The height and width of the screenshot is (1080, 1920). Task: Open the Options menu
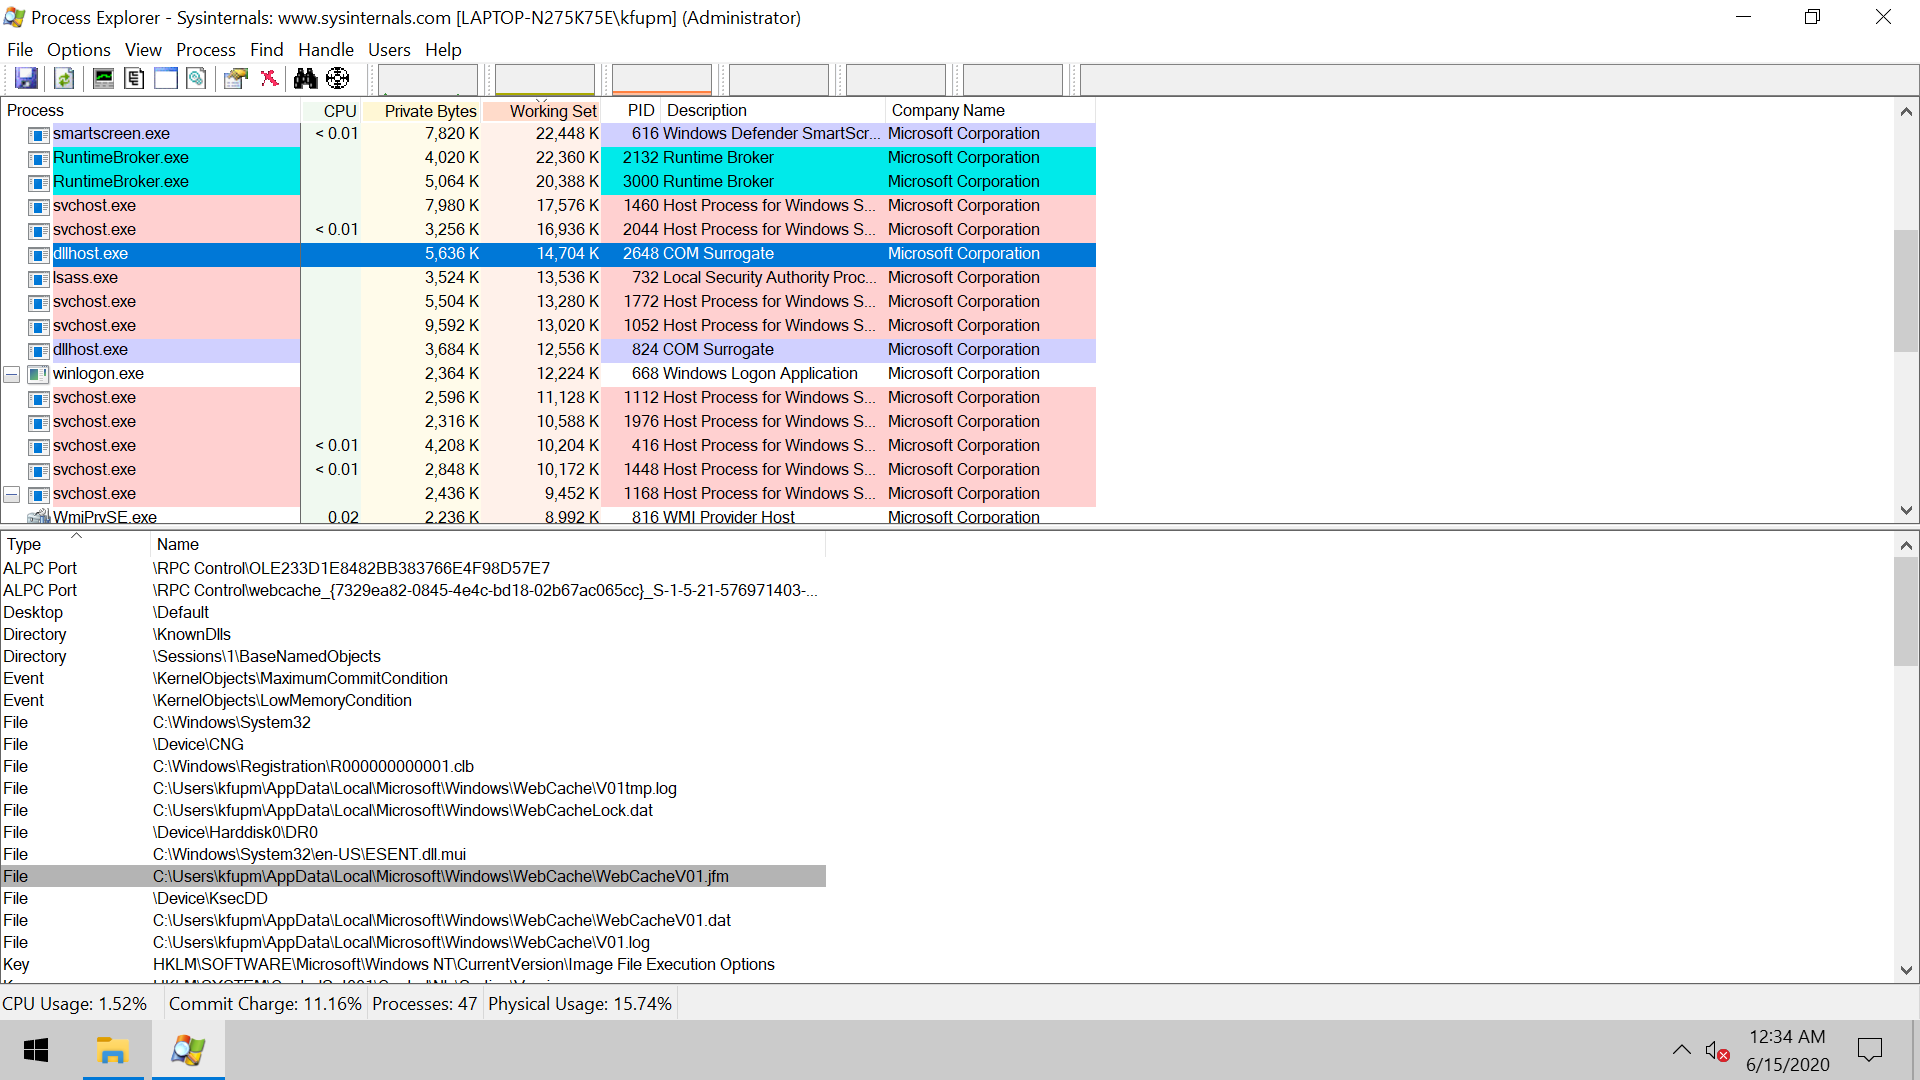(79, 49)
